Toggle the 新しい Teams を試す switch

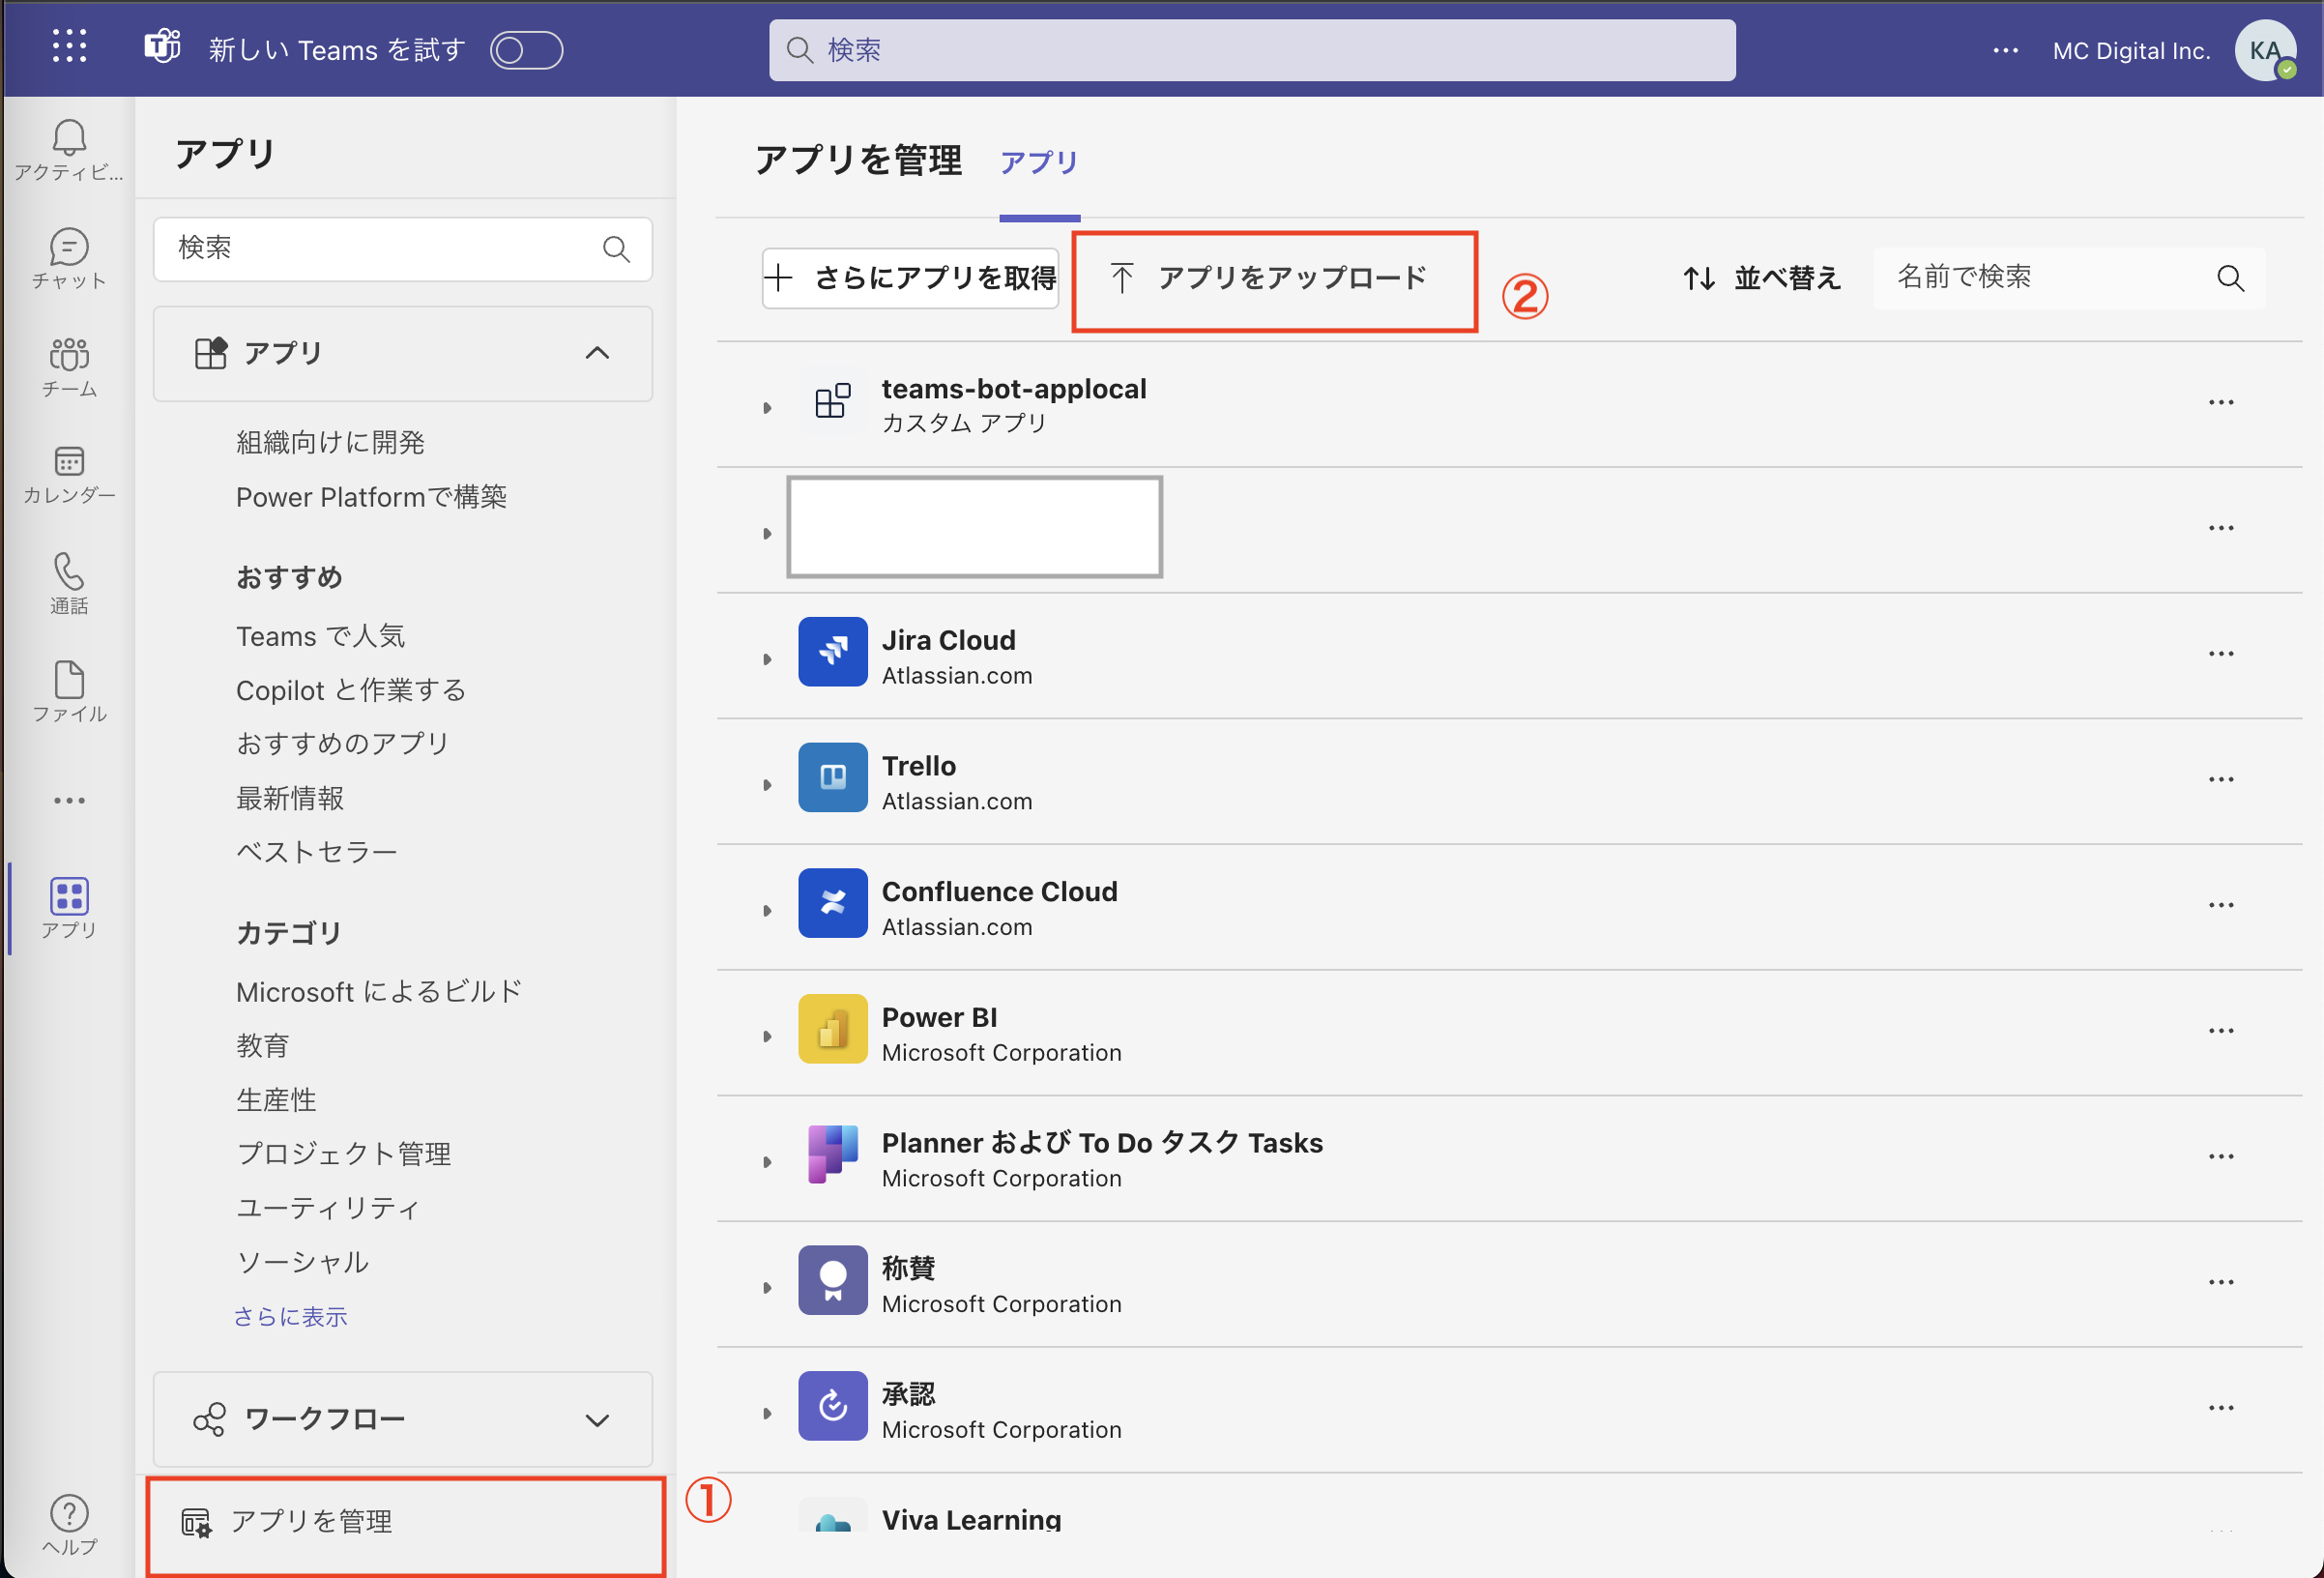tap(527, 50)
